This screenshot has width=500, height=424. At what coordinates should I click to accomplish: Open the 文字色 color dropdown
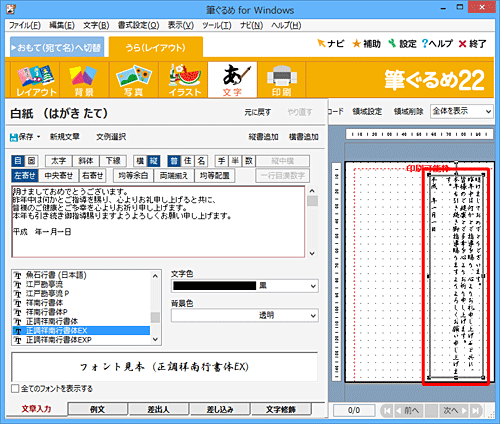pyautogui.click(x=245, y=286)
